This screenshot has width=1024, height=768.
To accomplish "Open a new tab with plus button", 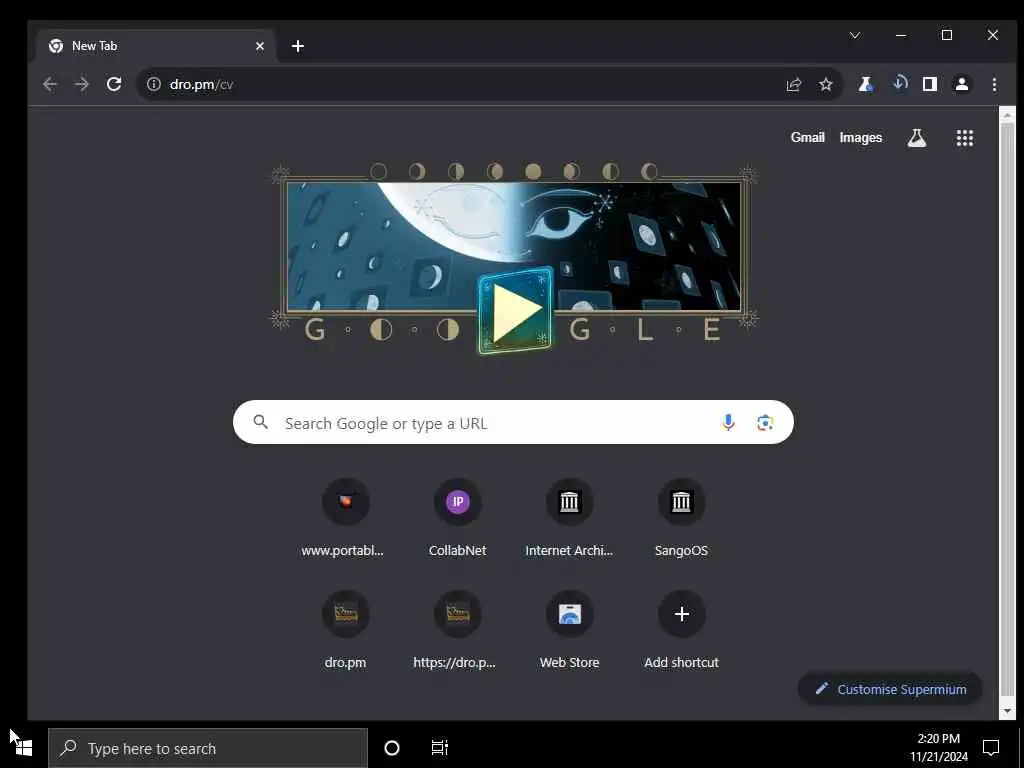I will click(x=298, y=46).
